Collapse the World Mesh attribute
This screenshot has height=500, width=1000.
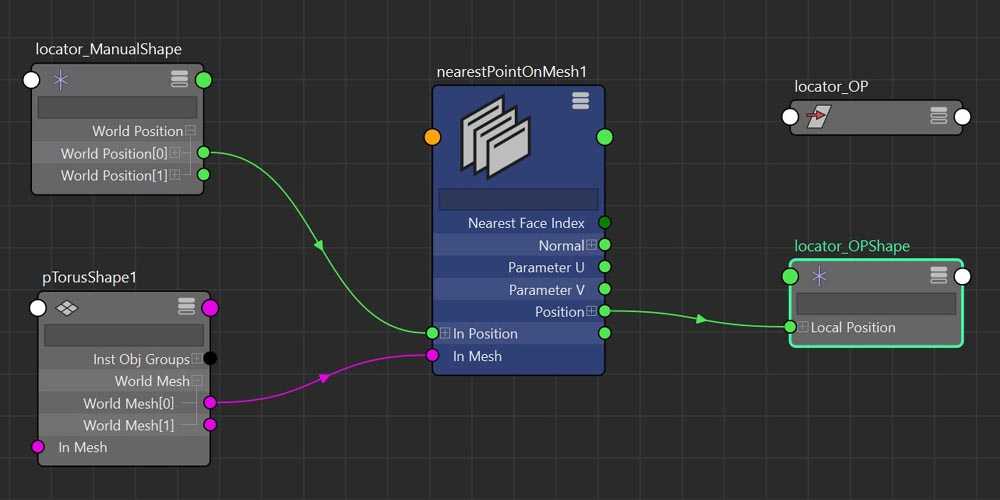click(197, 381)
